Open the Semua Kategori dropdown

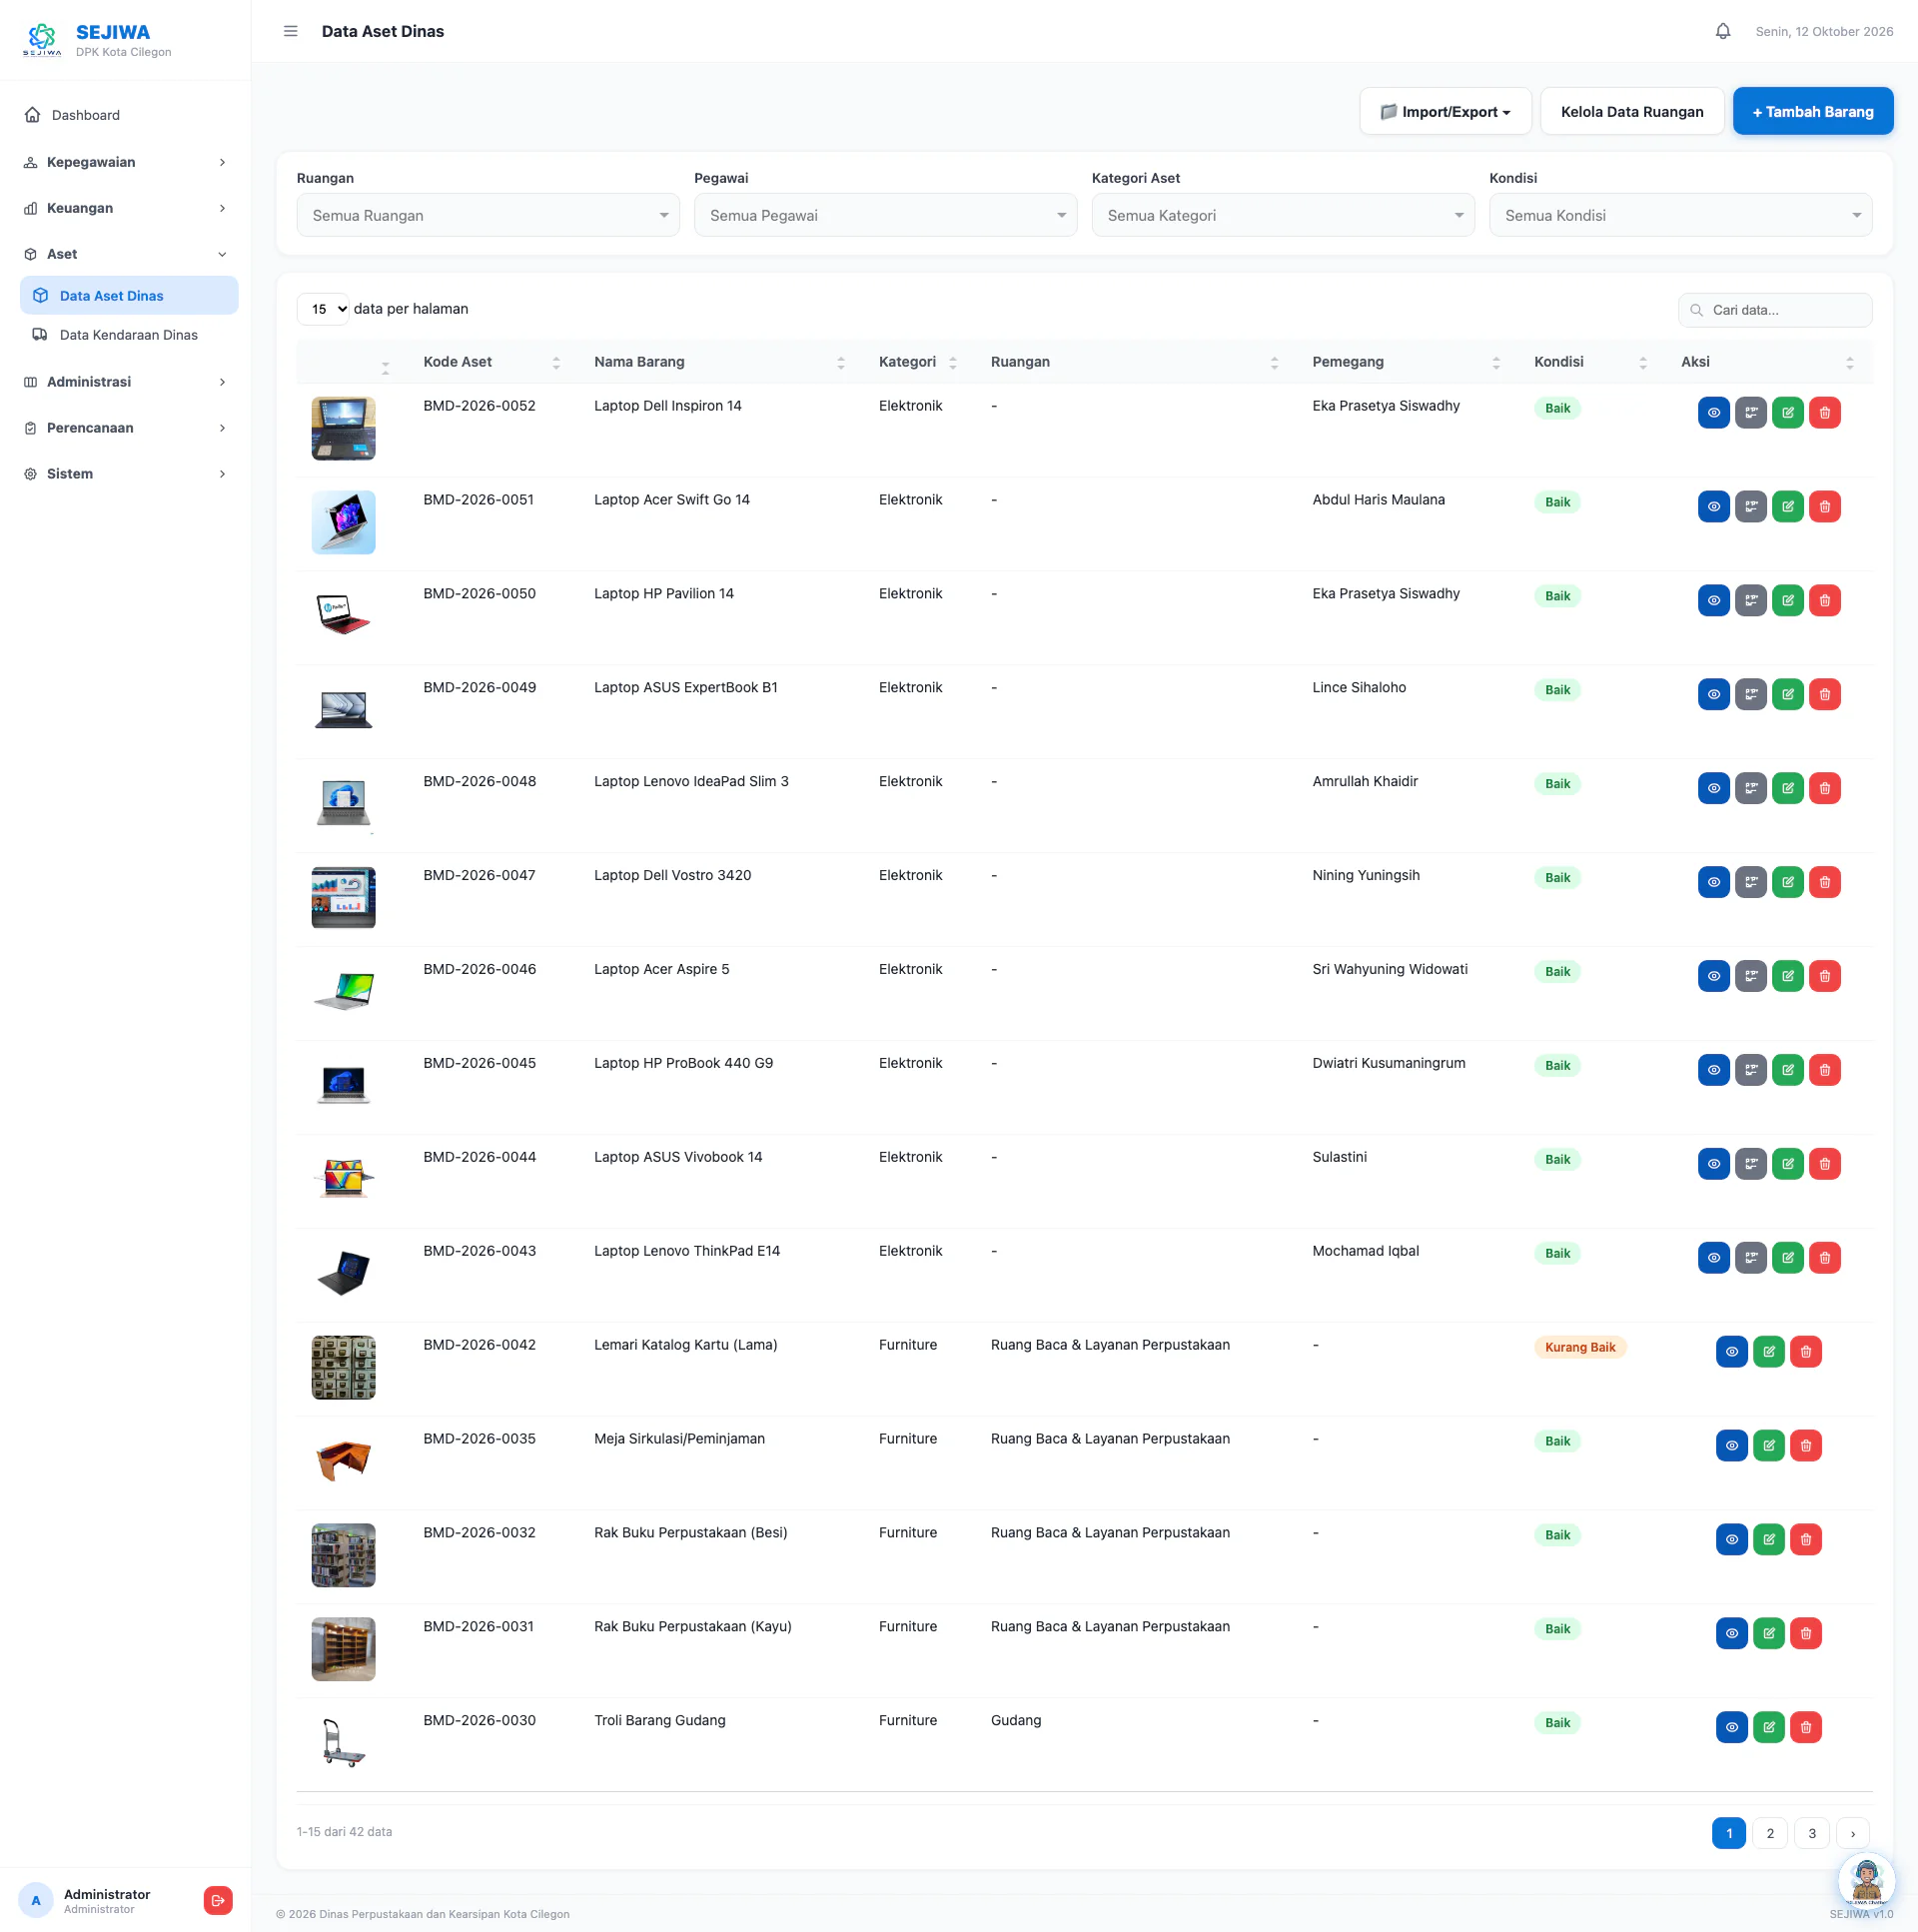[x=1283, y=215]
